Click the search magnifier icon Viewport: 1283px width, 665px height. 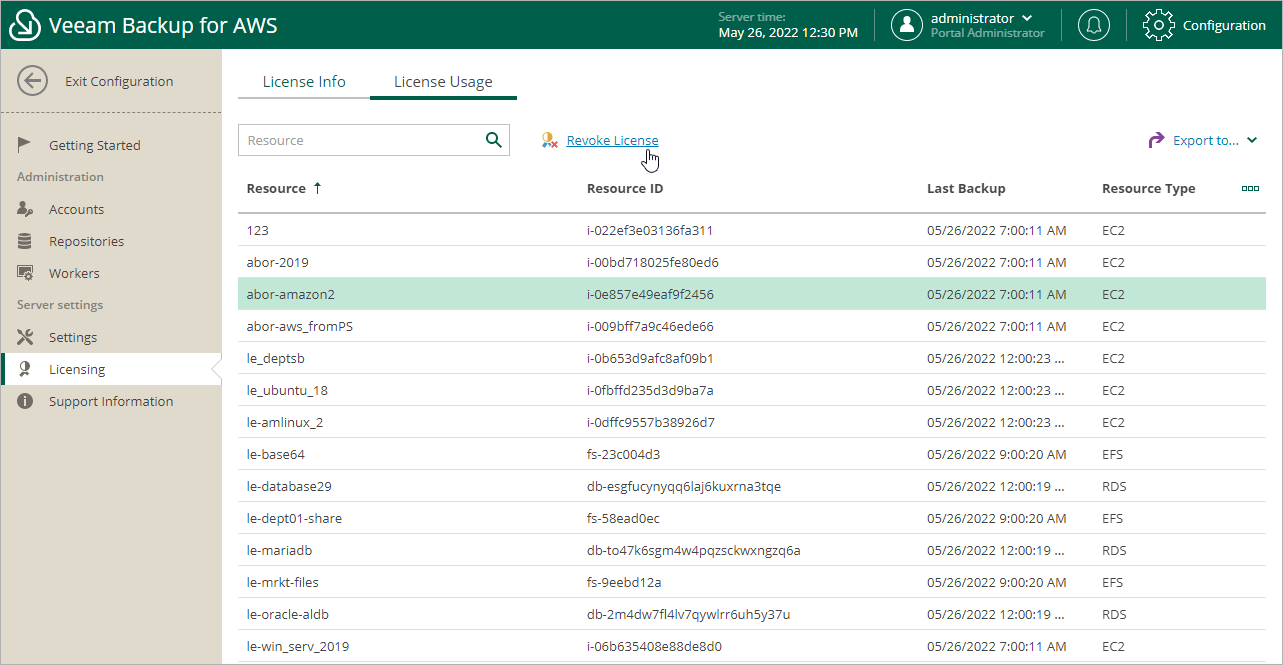(x=493, y=140)
